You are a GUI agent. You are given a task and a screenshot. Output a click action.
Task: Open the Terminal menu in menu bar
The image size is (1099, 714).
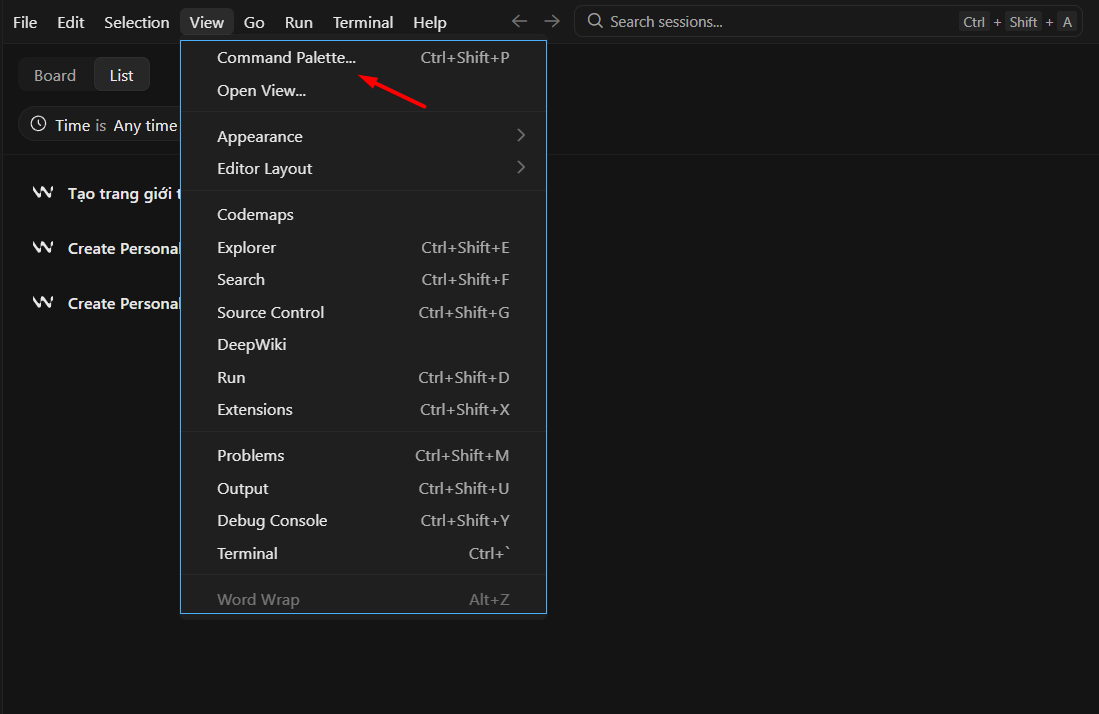pyautogui.click(x=363, y=22)
